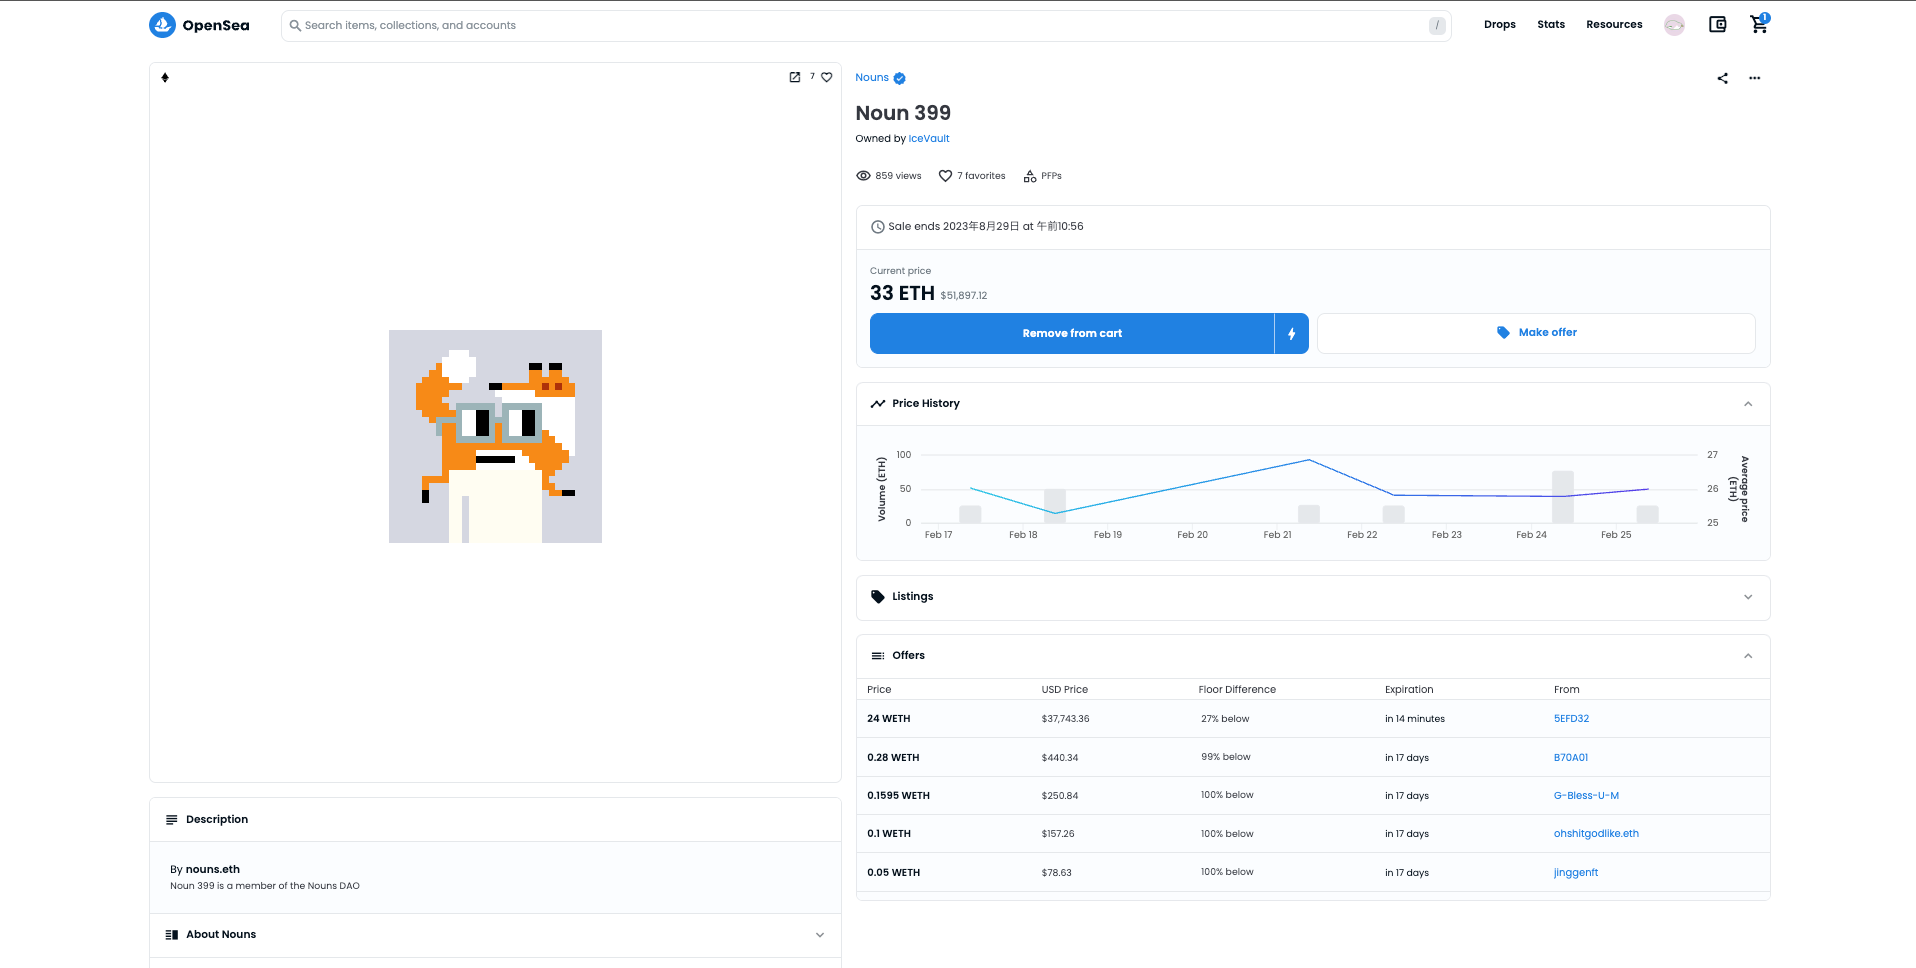Click the Feb 24 volume bar in chart
This screenshot has width=1916, height=968.
pyautogui.click(x=1562, y=497)
